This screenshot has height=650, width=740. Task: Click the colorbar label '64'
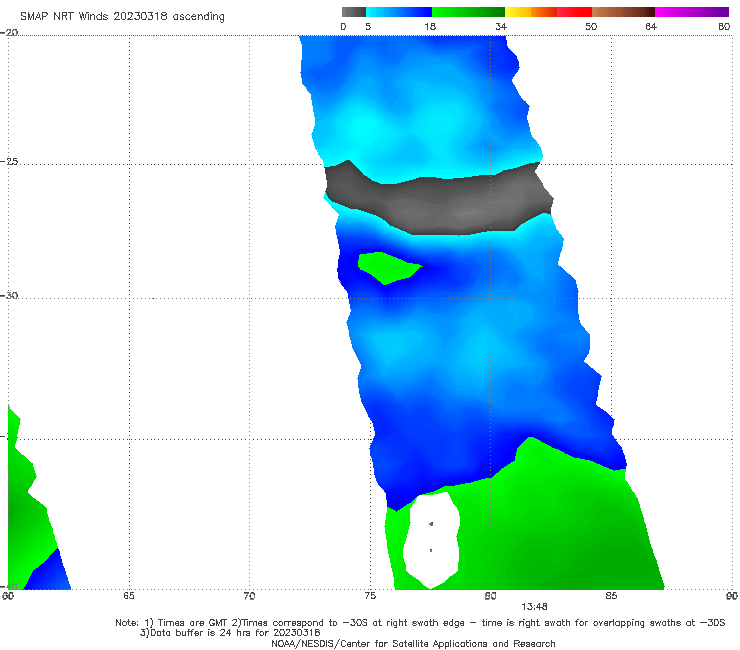tap(651, 26)
